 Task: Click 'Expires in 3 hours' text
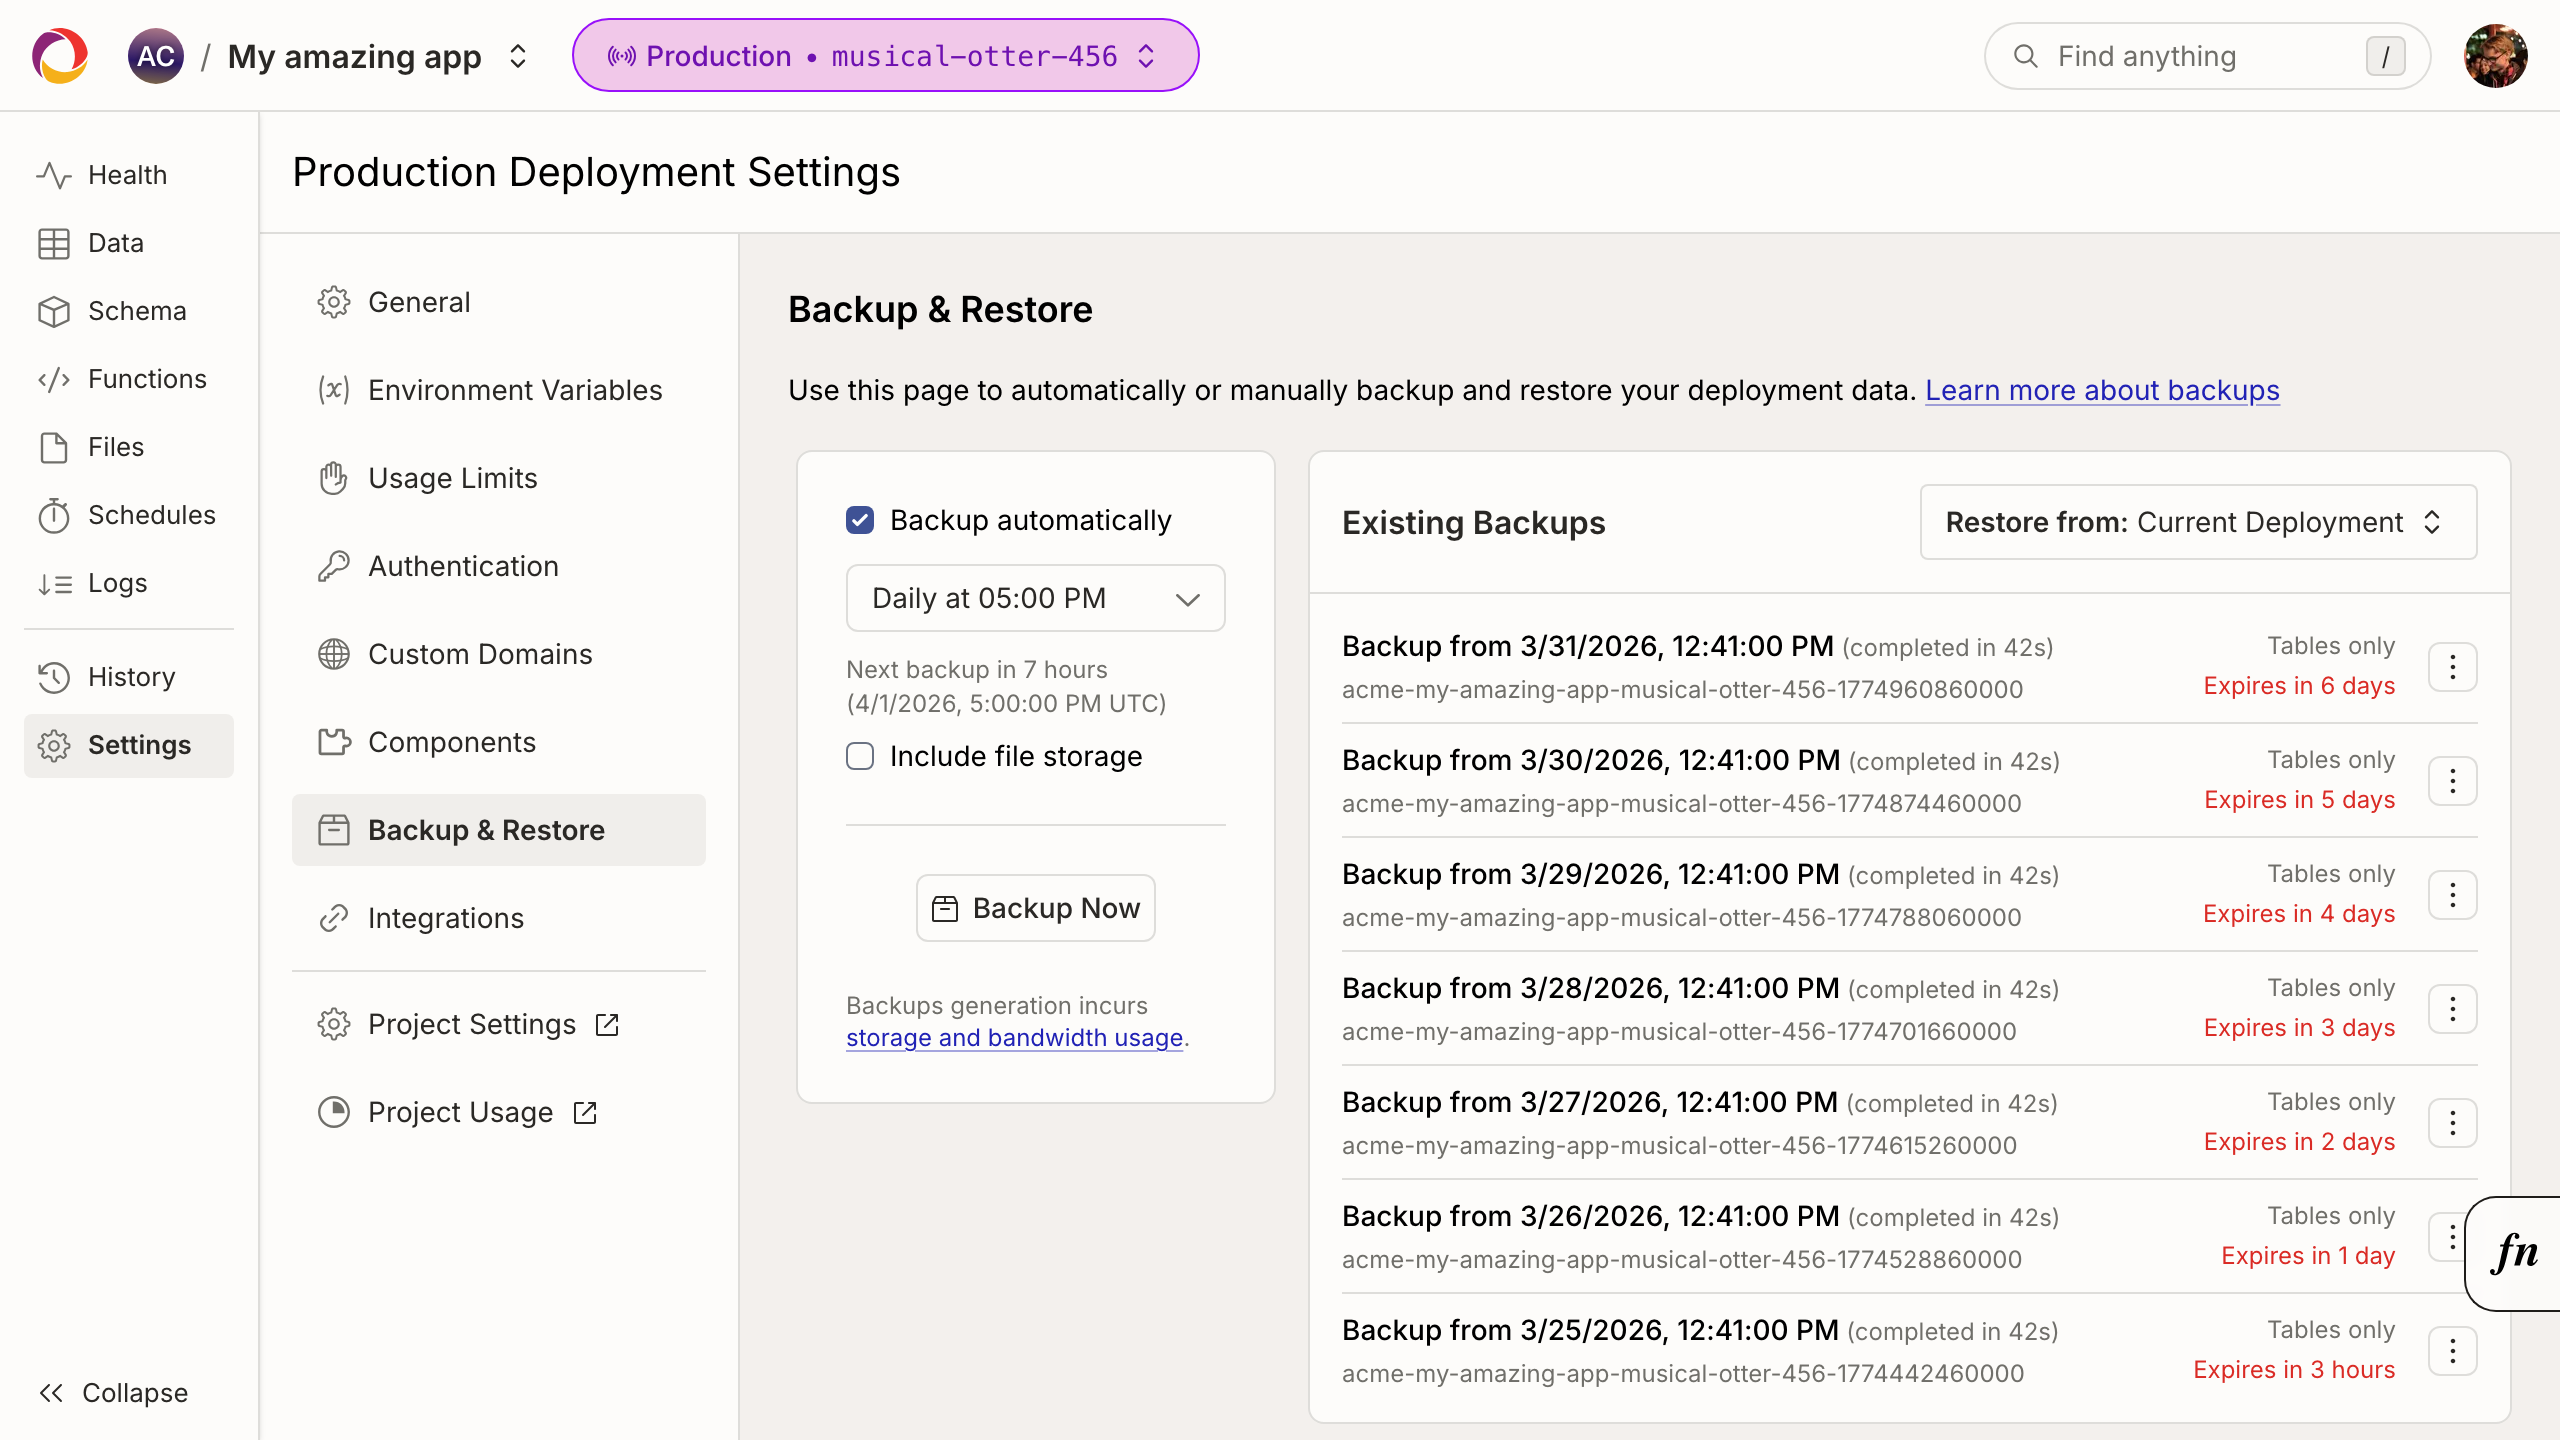click(x=2294, y=1370)
